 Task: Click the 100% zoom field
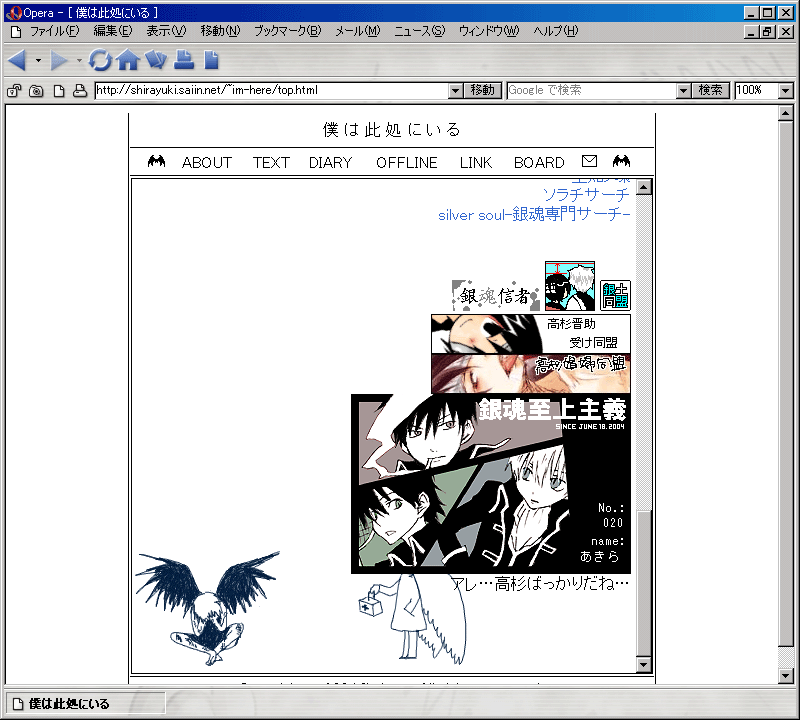pos(757,91)
